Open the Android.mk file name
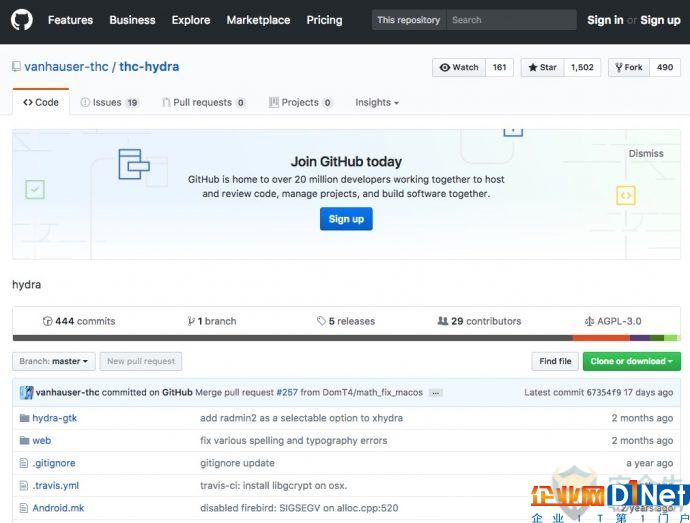Image resolution: width=690 pixels, height=523 pixels. (x=58, y=508)
